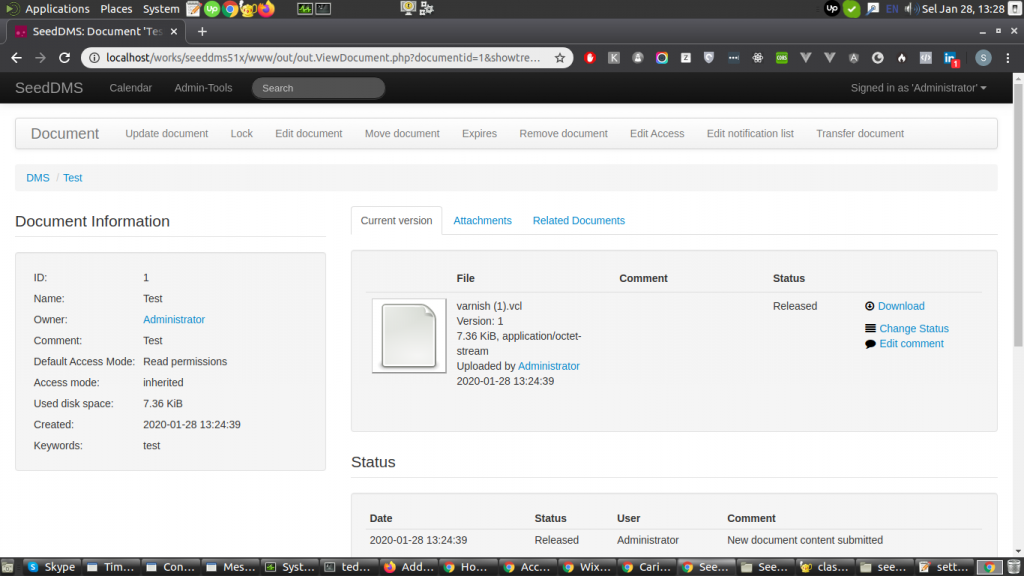Viewport: 1024px width, 576px height.
Task: Open a new browser tab with plus button
Action: click(x=202, y=31)
